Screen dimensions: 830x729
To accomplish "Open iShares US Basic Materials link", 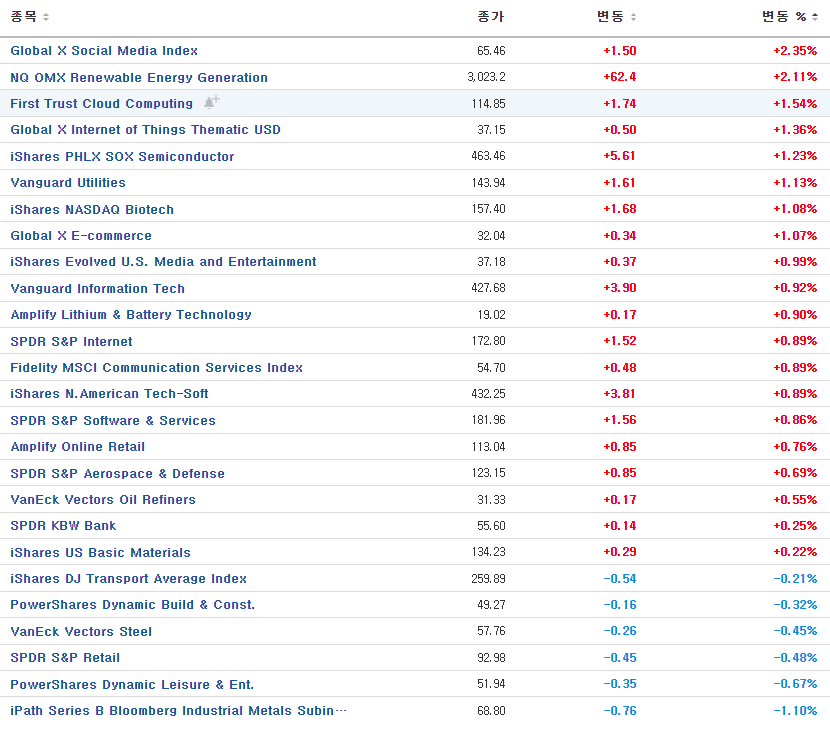I will (101, 553).
